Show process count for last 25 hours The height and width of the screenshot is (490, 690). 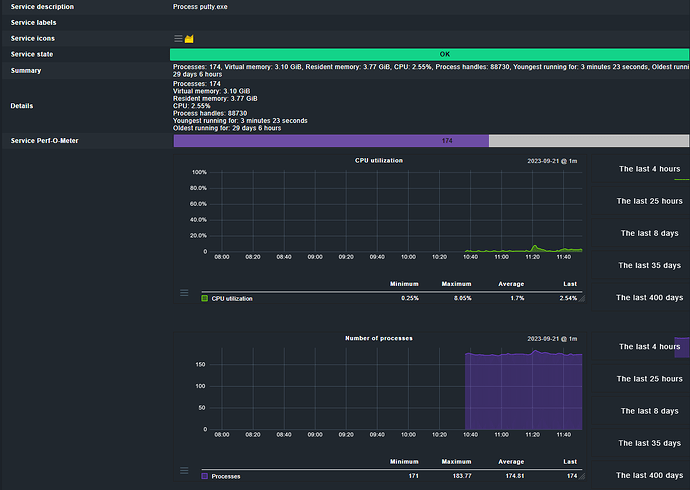click(x=648, y=379)
